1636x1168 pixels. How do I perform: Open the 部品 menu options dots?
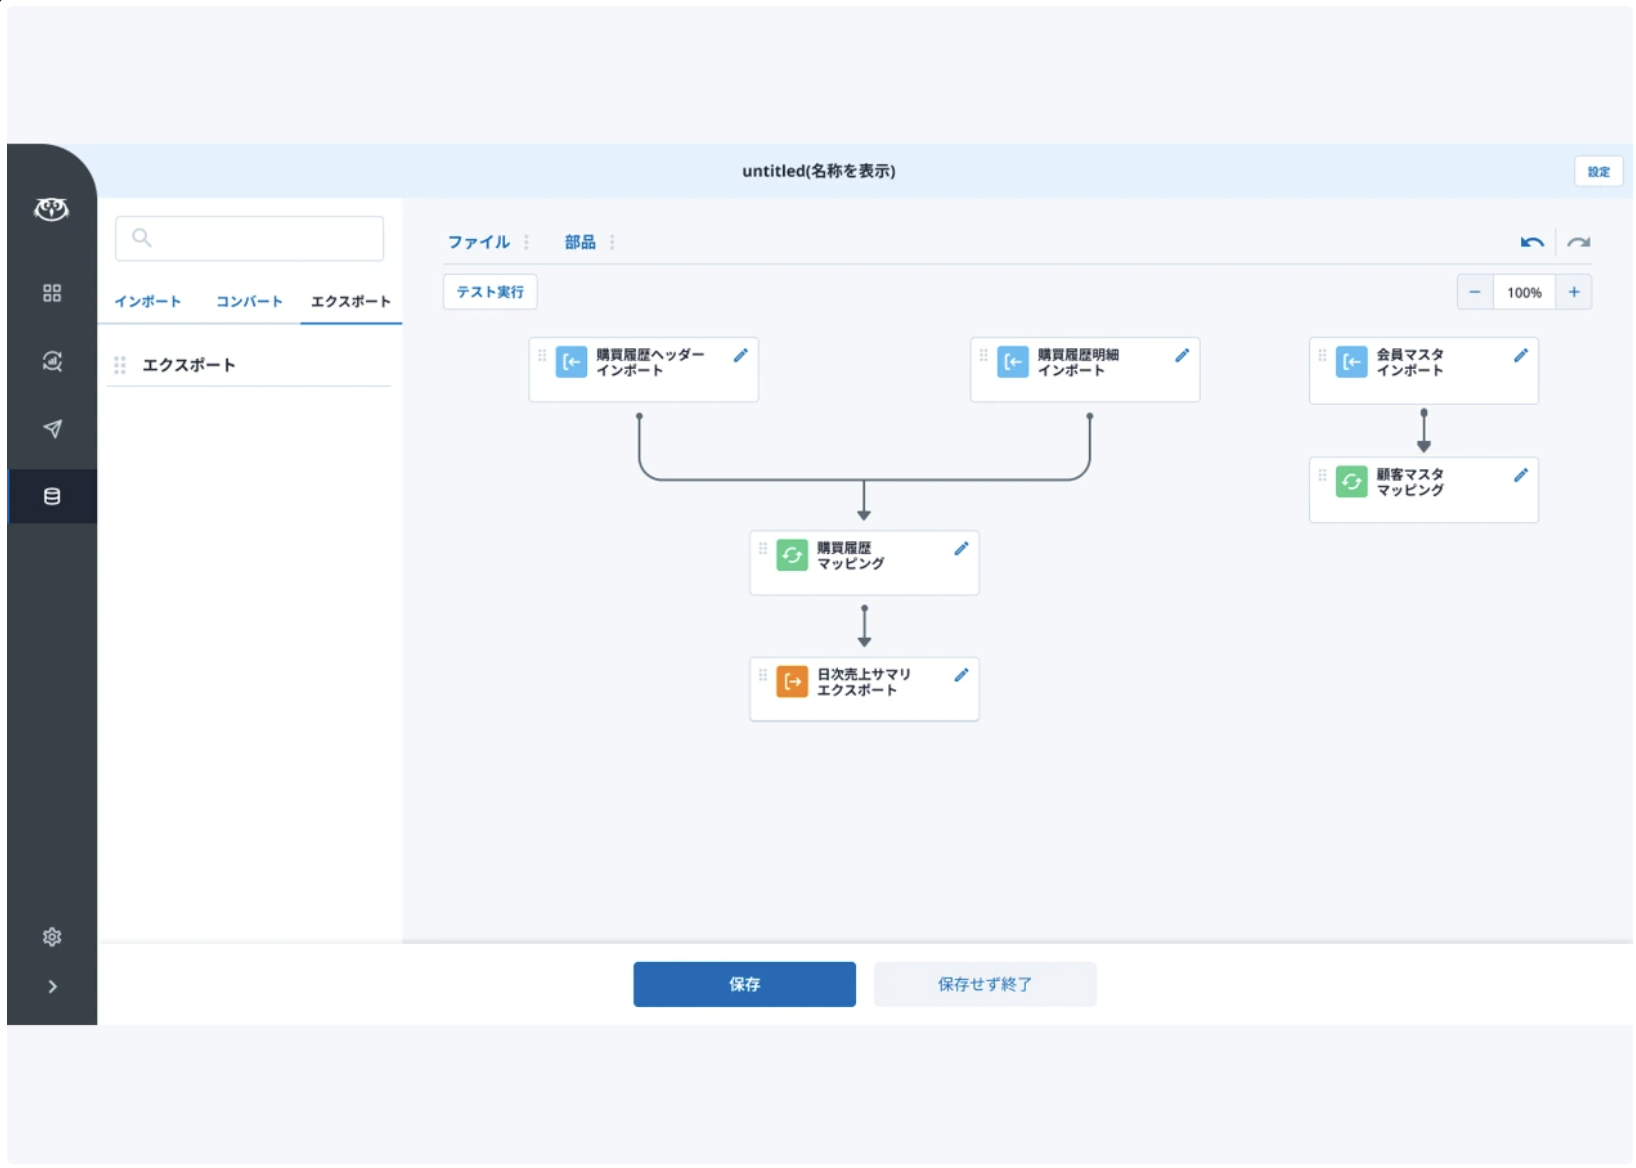(x=612, y=242)
